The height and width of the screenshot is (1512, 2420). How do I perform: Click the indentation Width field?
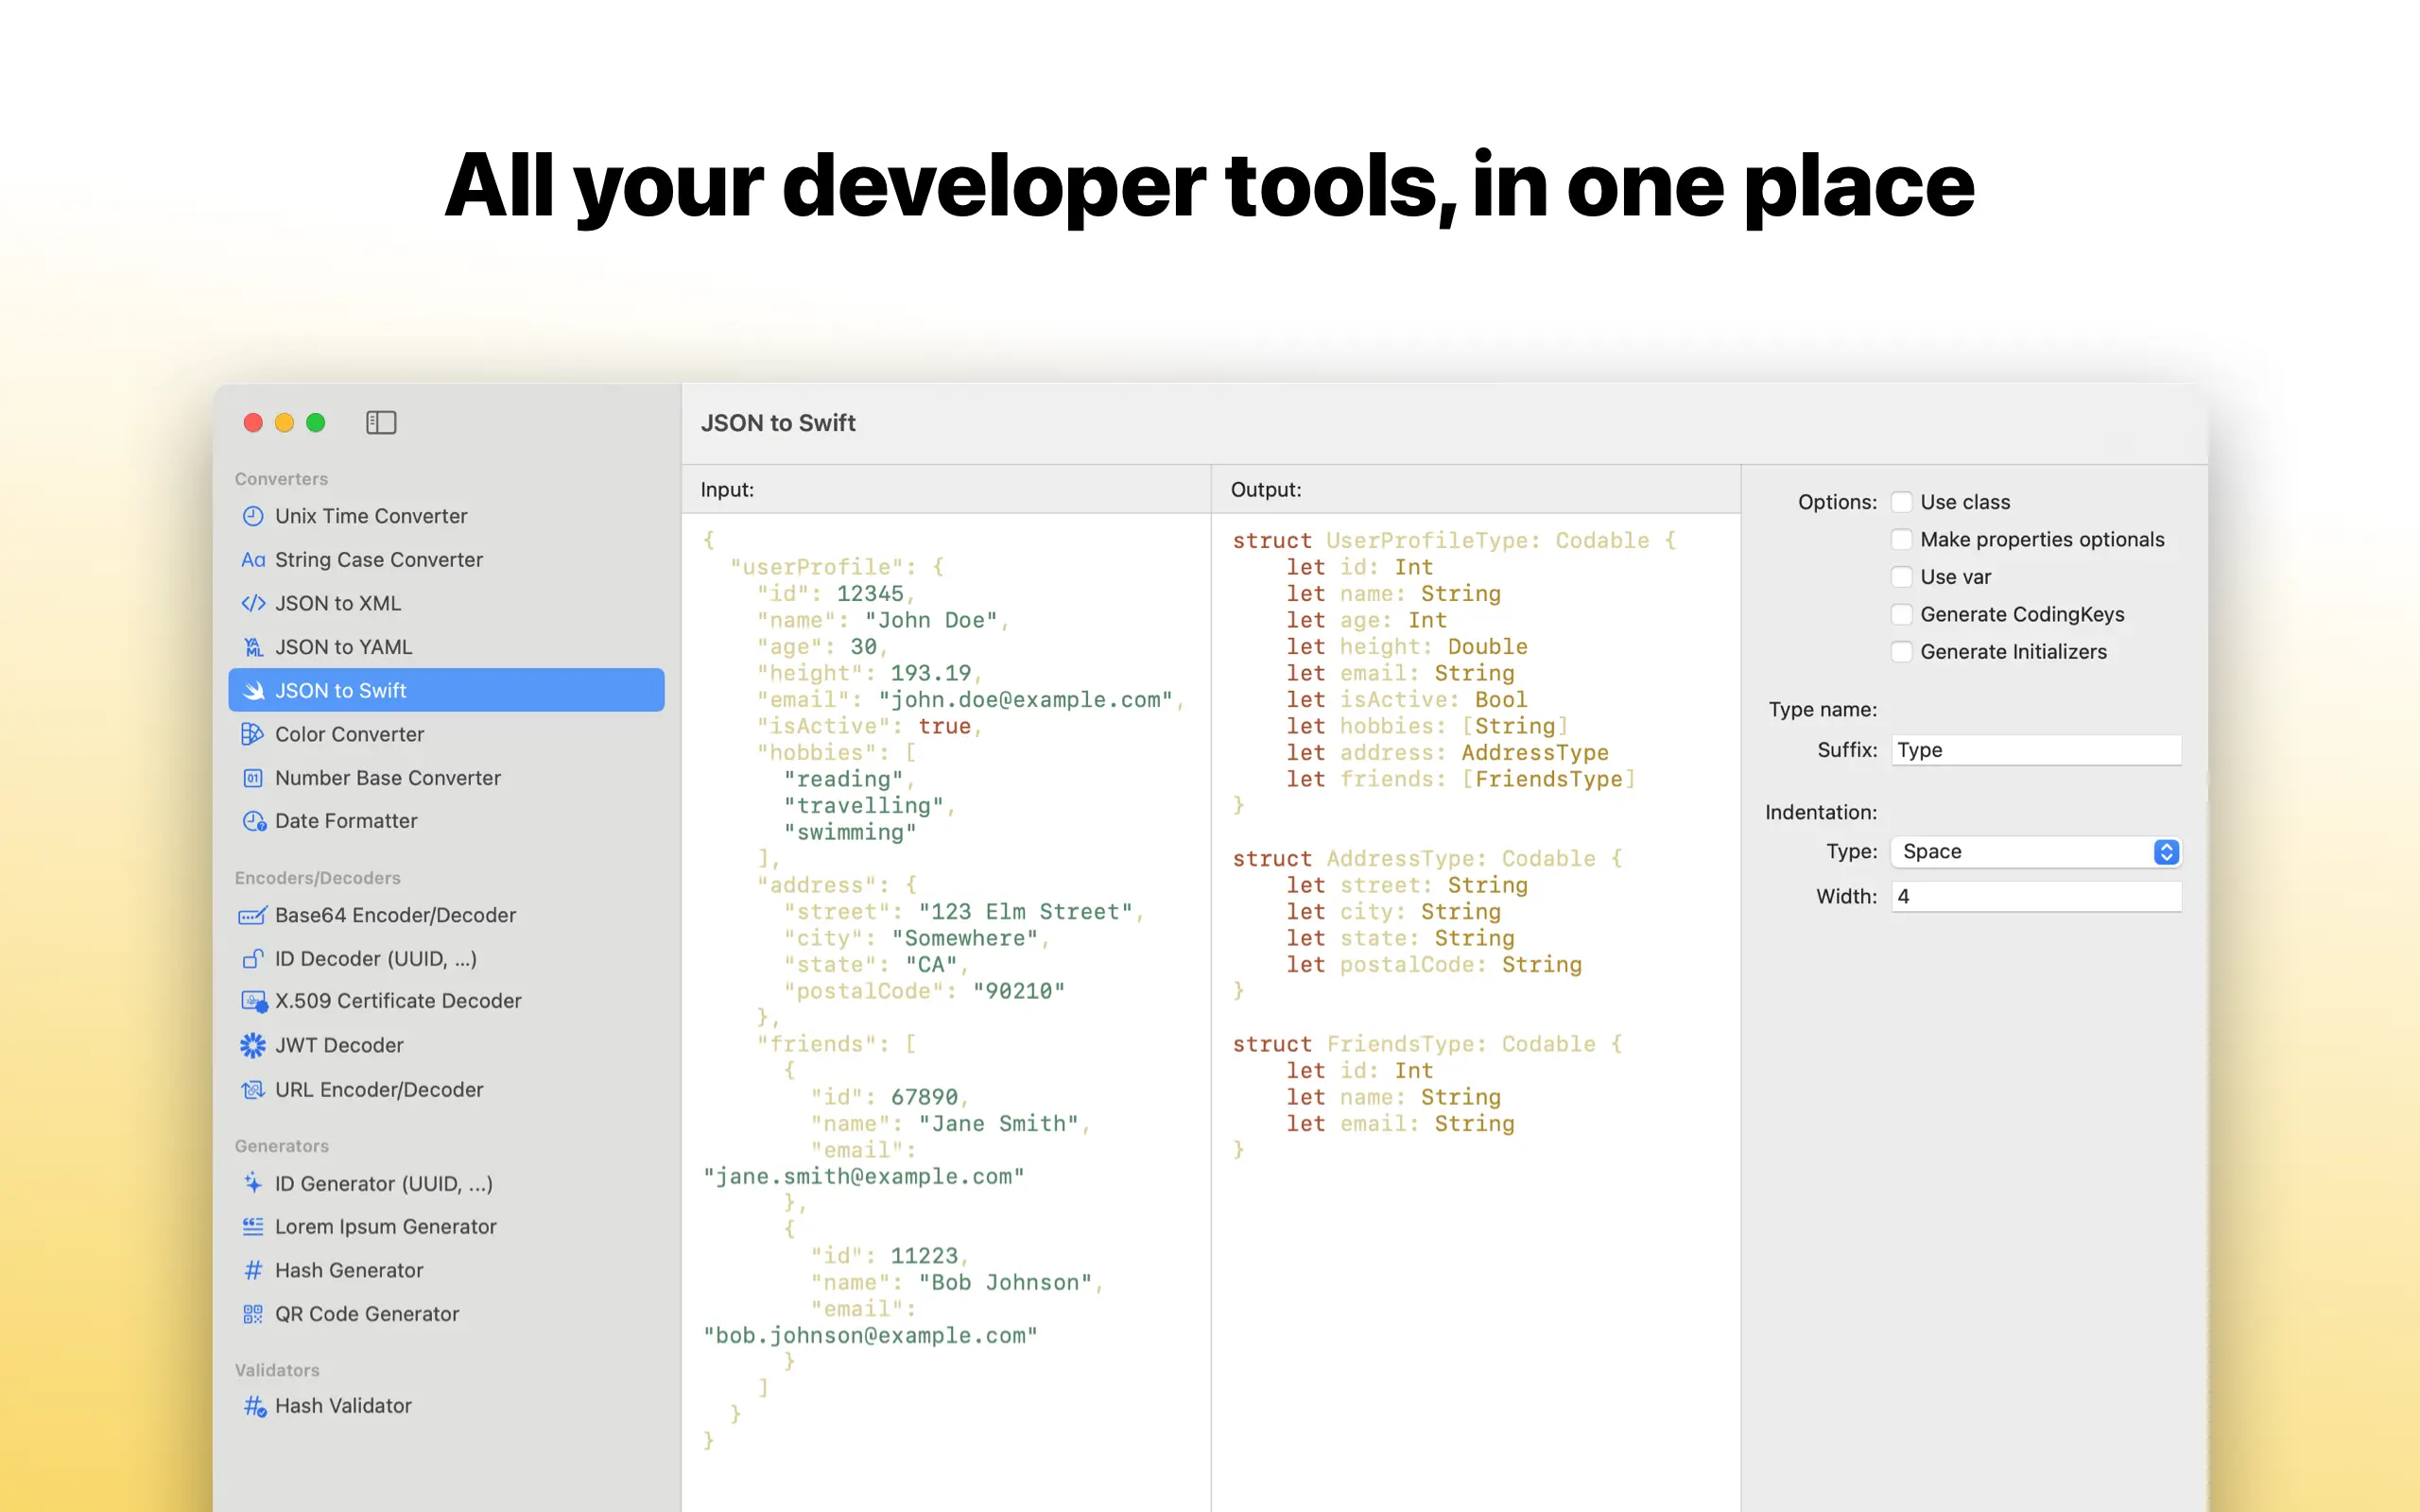tap(2035, 897)
